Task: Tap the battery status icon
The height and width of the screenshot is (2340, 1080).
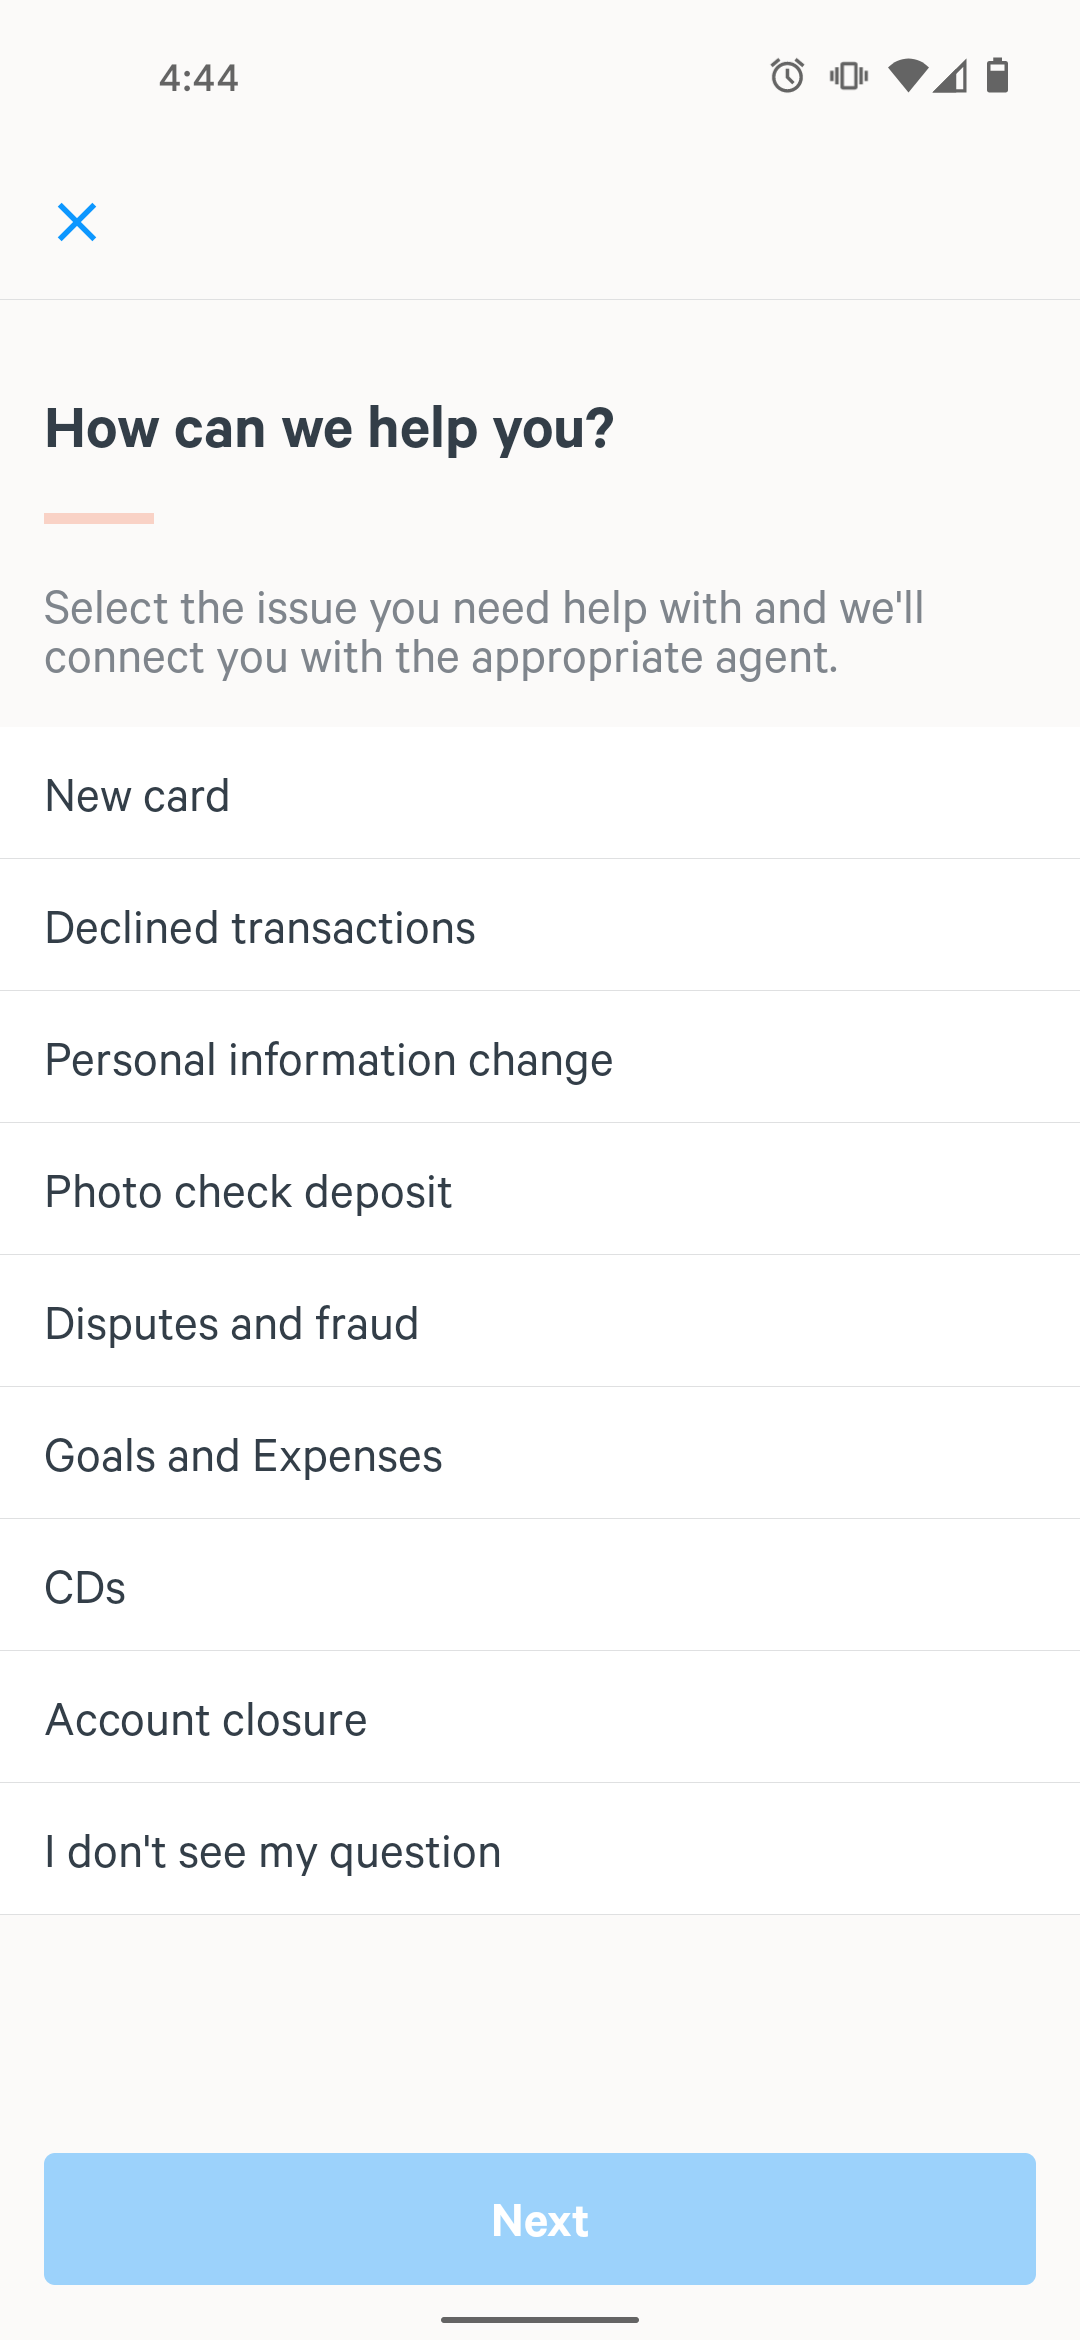Action: tap(997, 76)
